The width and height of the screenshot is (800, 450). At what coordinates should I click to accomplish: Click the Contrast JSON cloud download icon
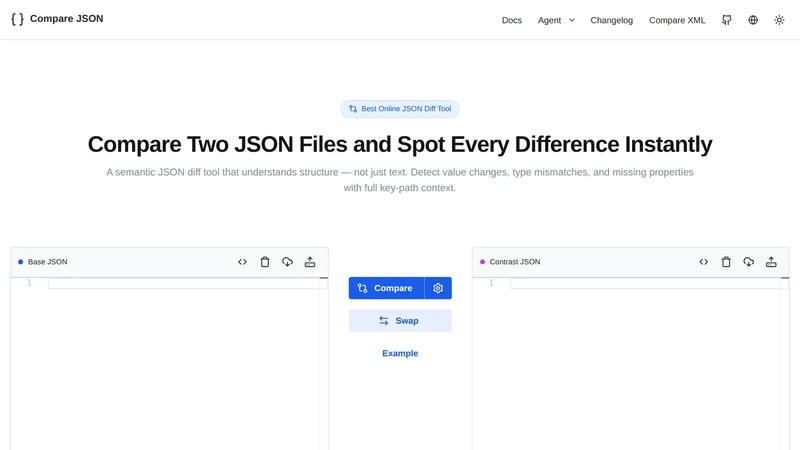point(748,262)
